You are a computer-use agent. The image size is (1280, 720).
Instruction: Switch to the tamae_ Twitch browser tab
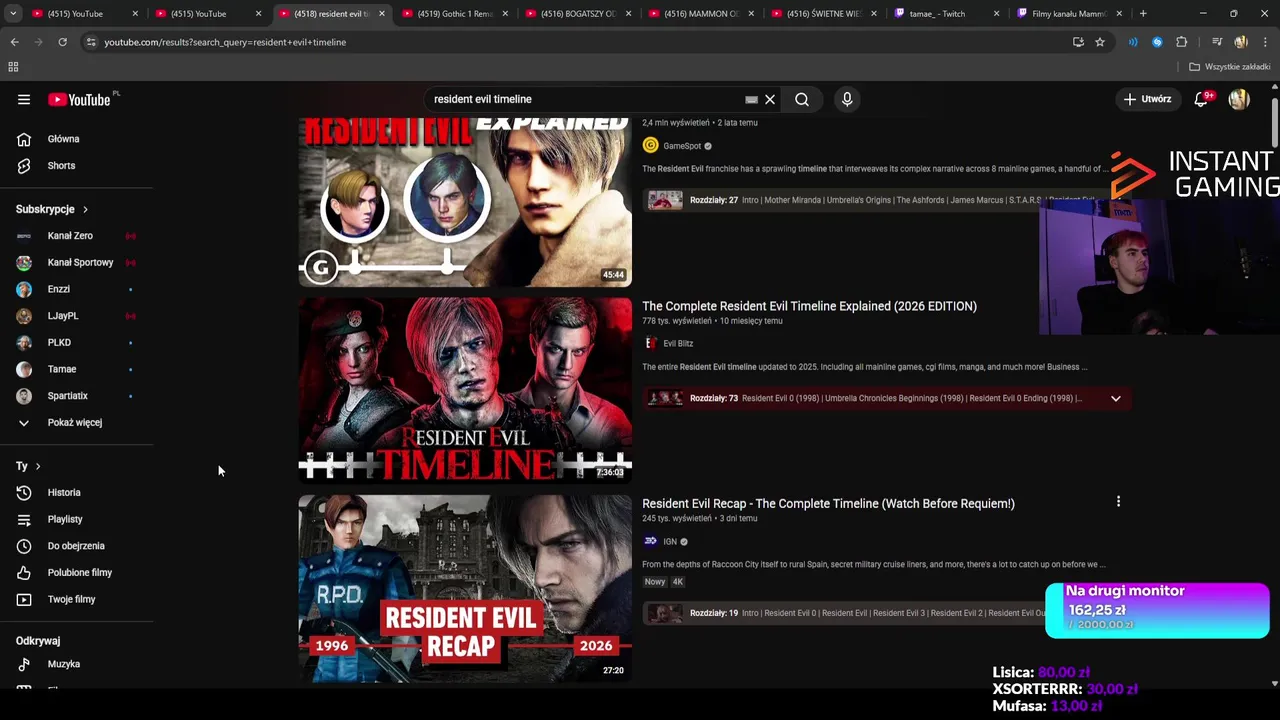[947, 14]
